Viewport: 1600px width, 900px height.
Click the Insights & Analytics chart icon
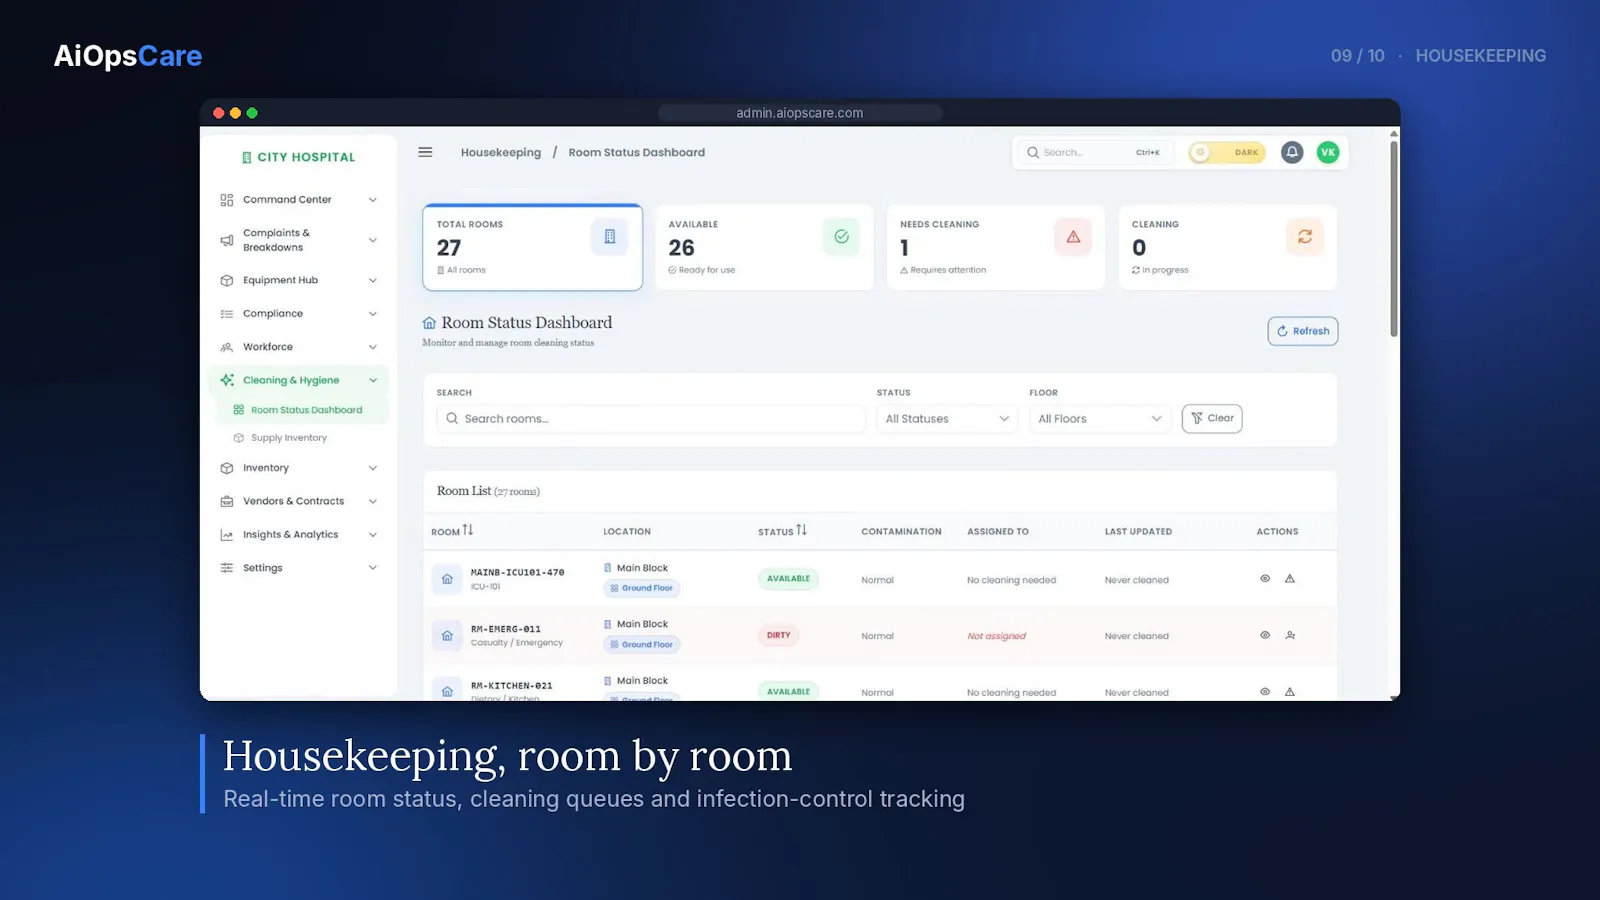pyautogui.click(x=227, y=535)
